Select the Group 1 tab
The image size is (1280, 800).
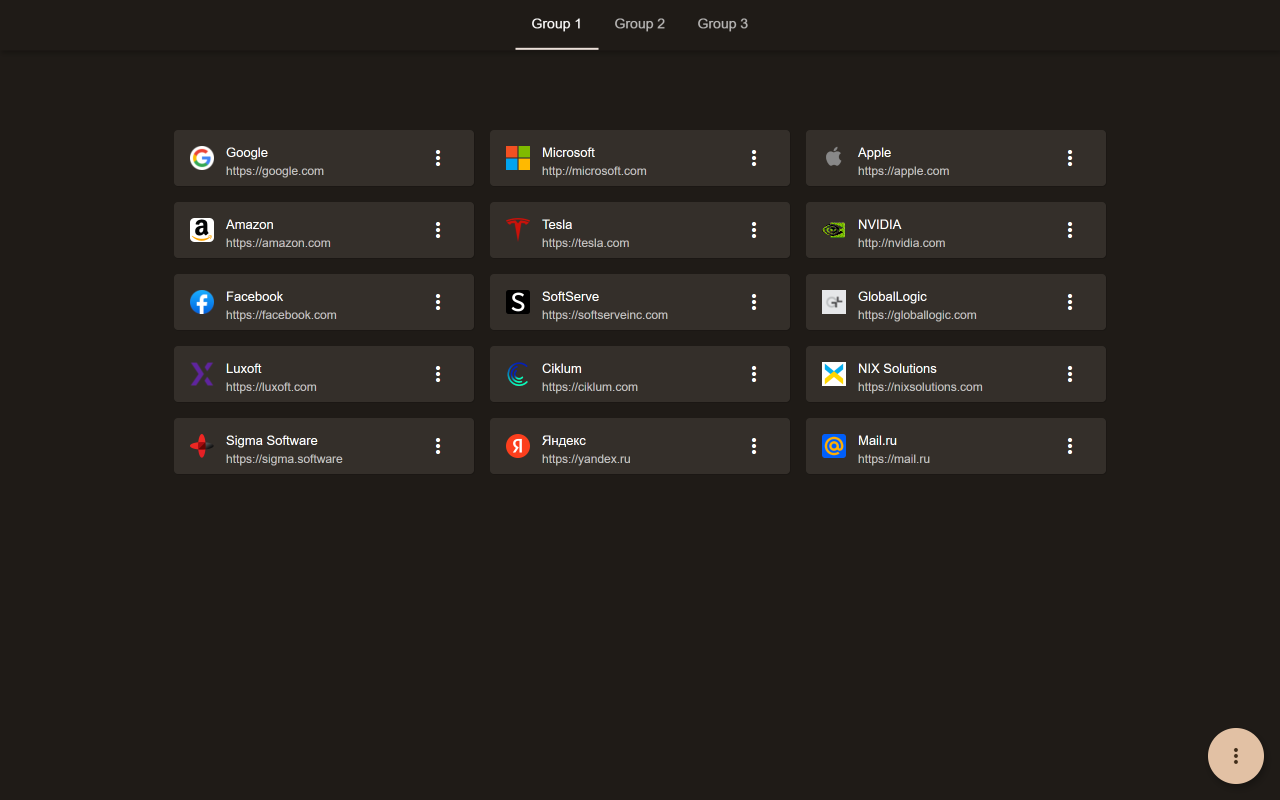pyautogui.click(x=557, y=24)
